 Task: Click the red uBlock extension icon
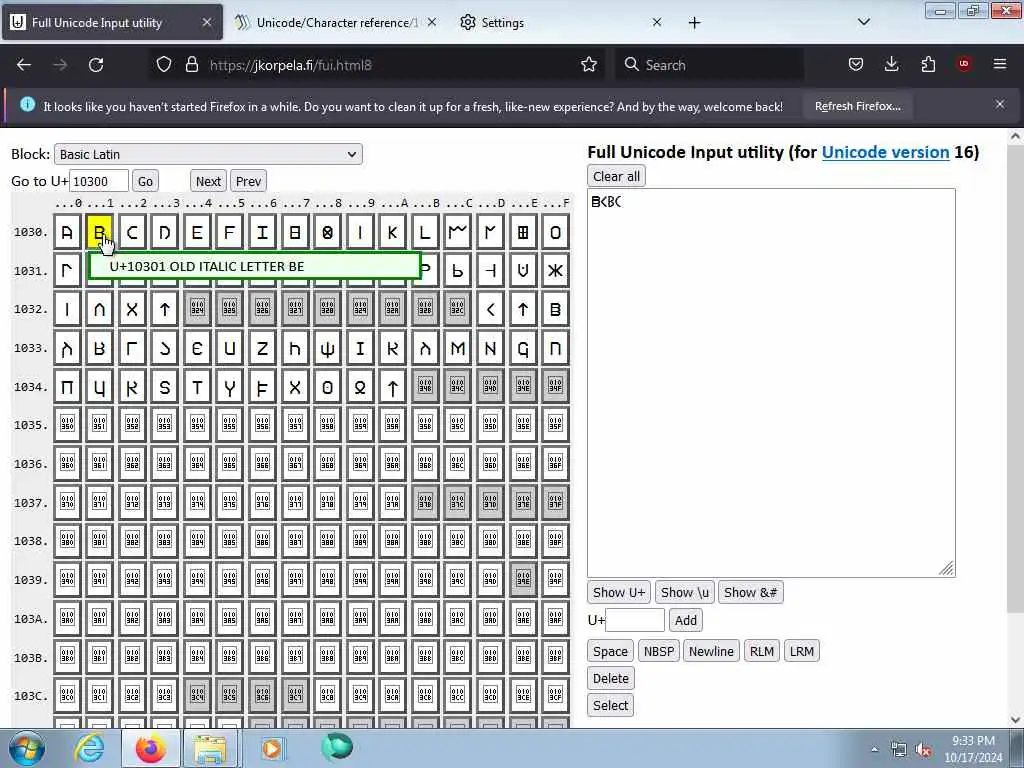pos(964,65)
